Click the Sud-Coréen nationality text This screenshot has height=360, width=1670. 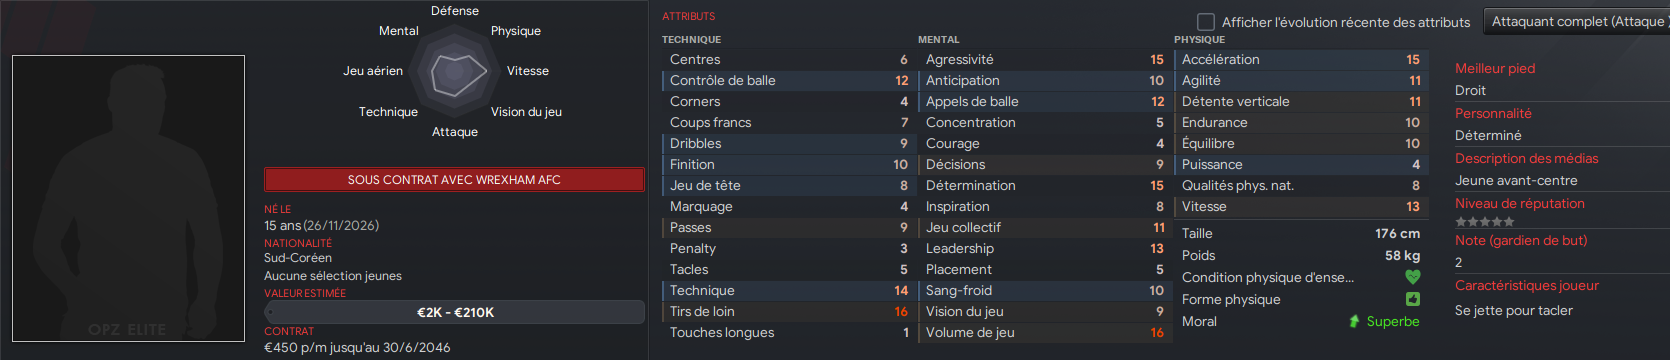coord(298,257)
